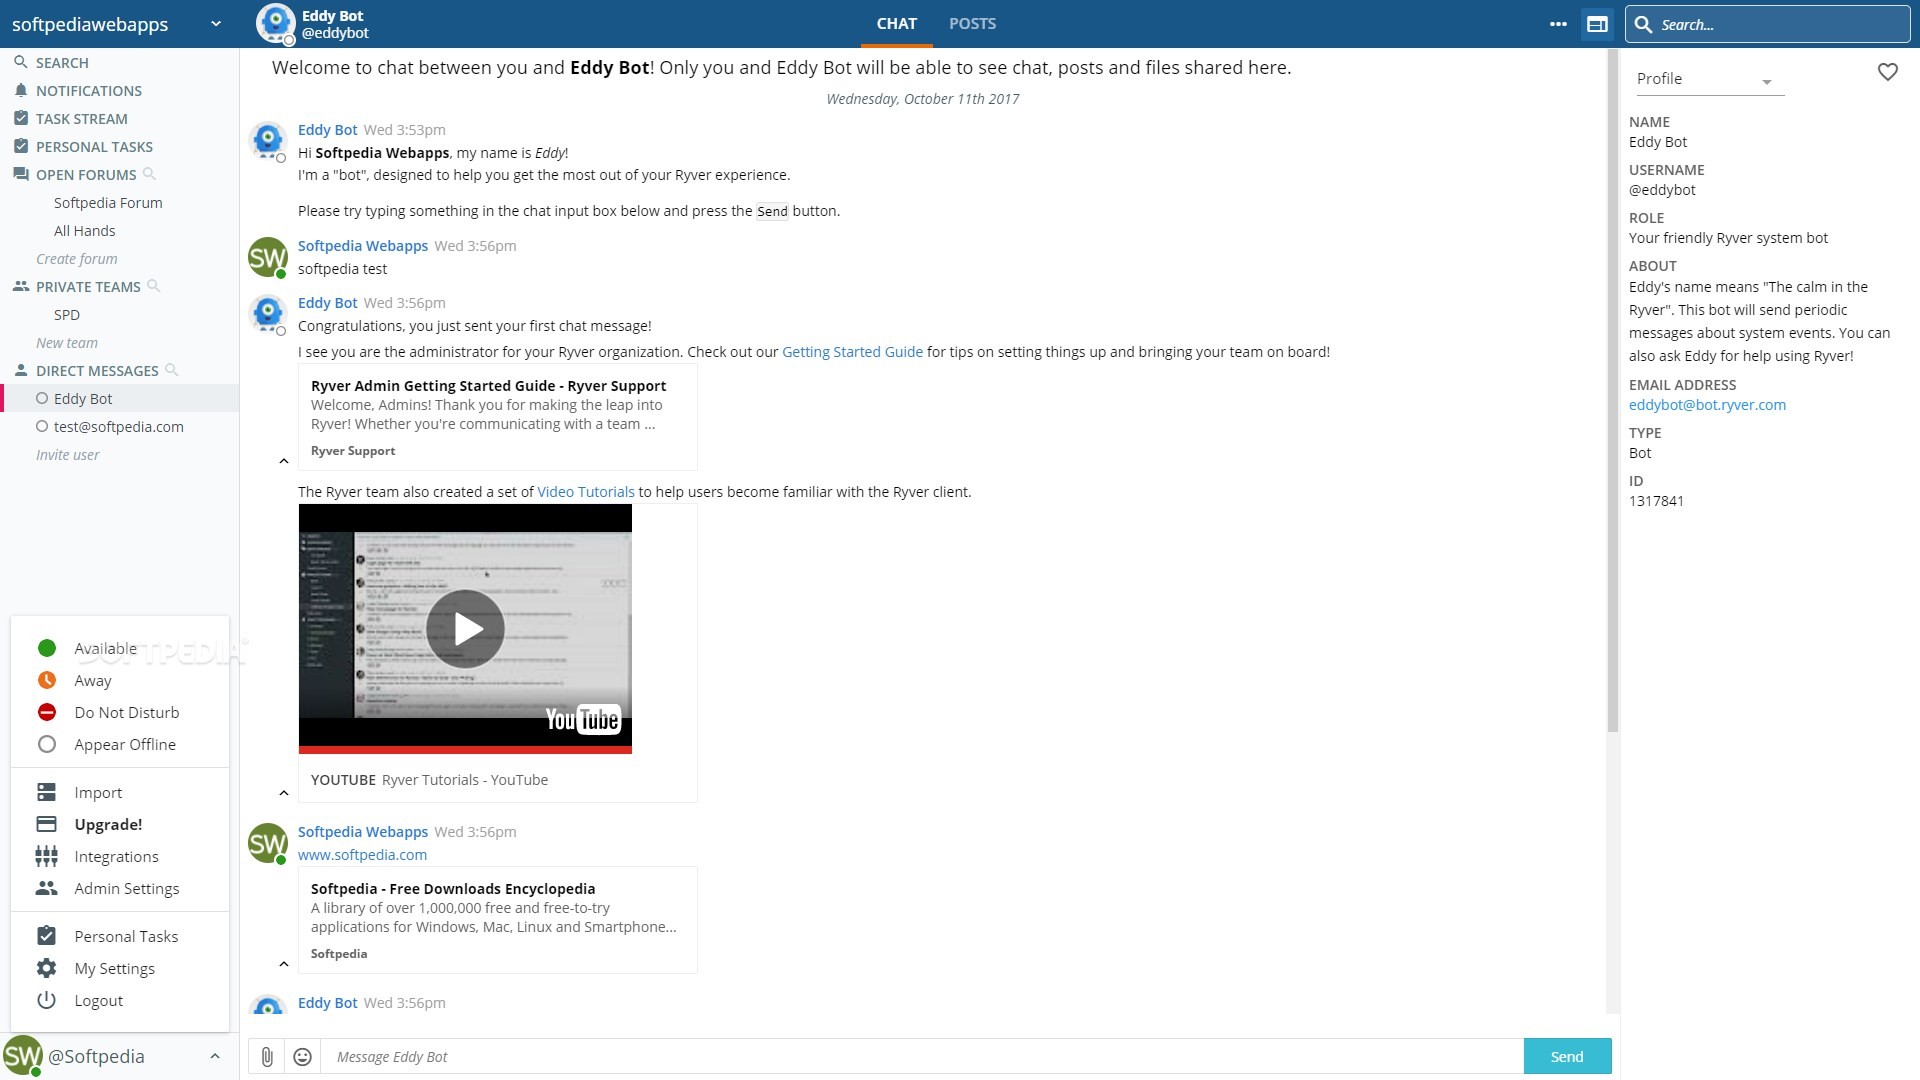
Task: Click the My Settings gear icon
Action: pyautogui.click(x=46, y=968)
